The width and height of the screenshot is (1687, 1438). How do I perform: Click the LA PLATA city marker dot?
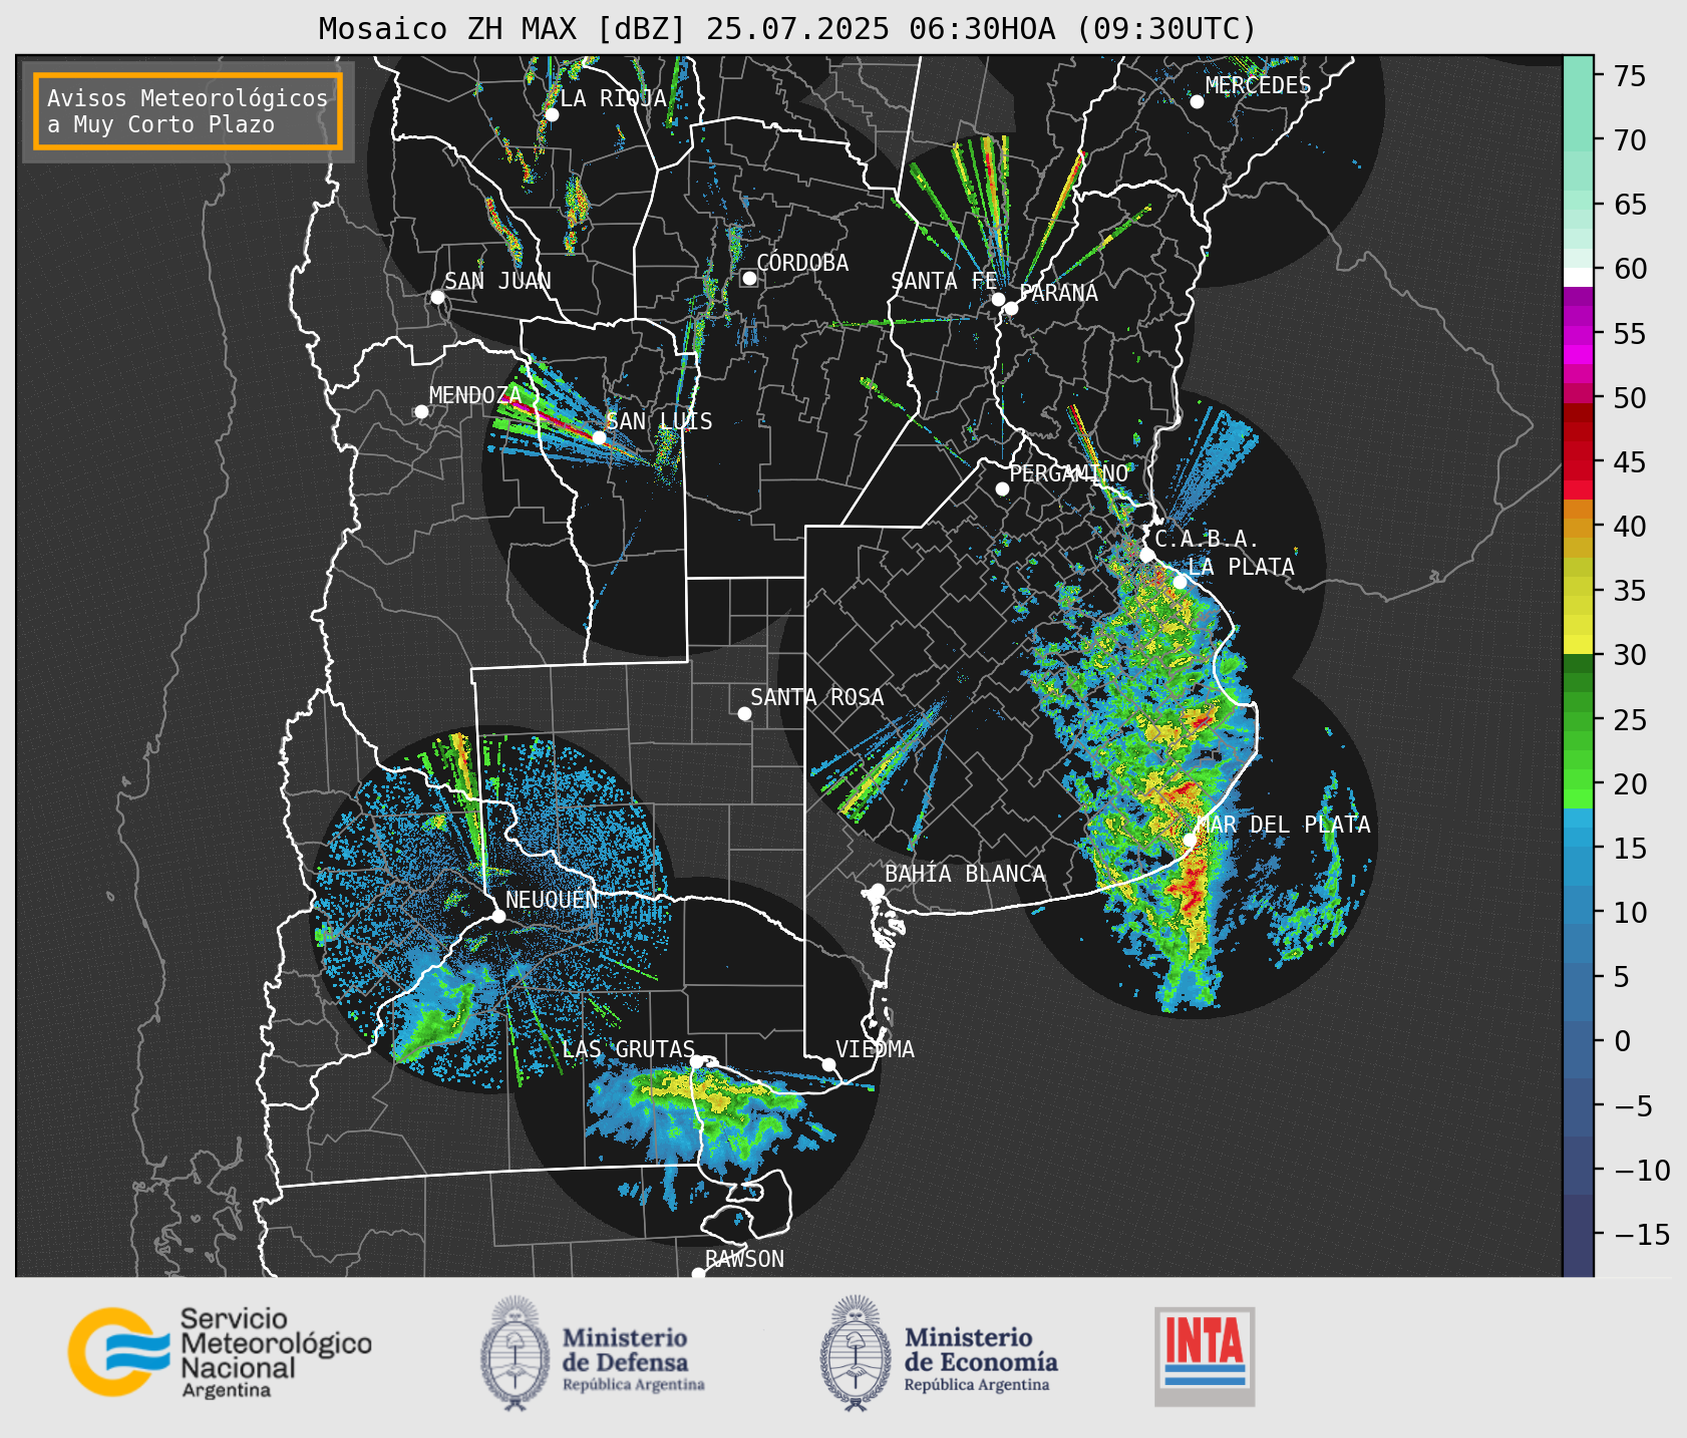tap(1180, 582)
